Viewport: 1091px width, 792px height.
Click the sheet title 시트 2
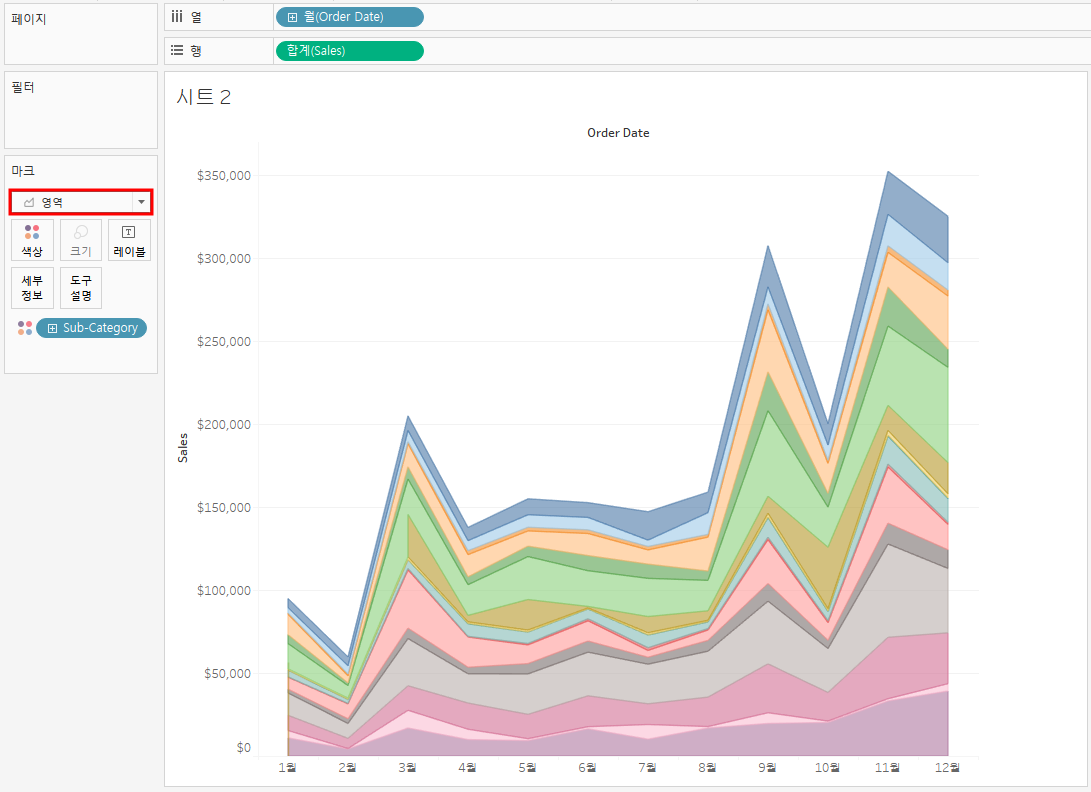pyautogui.click(x=203, y=96)
